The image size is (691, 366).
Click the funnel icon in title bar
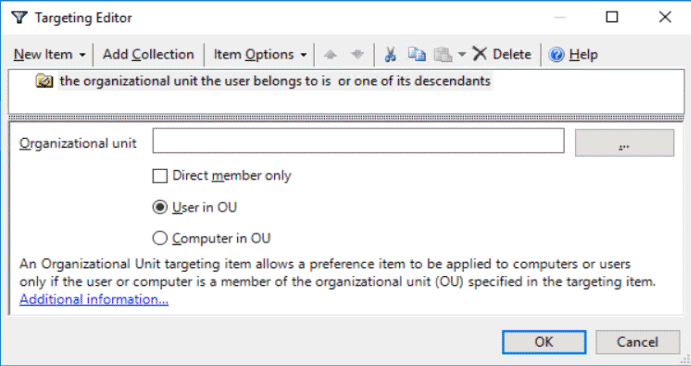tap(19, 18)
